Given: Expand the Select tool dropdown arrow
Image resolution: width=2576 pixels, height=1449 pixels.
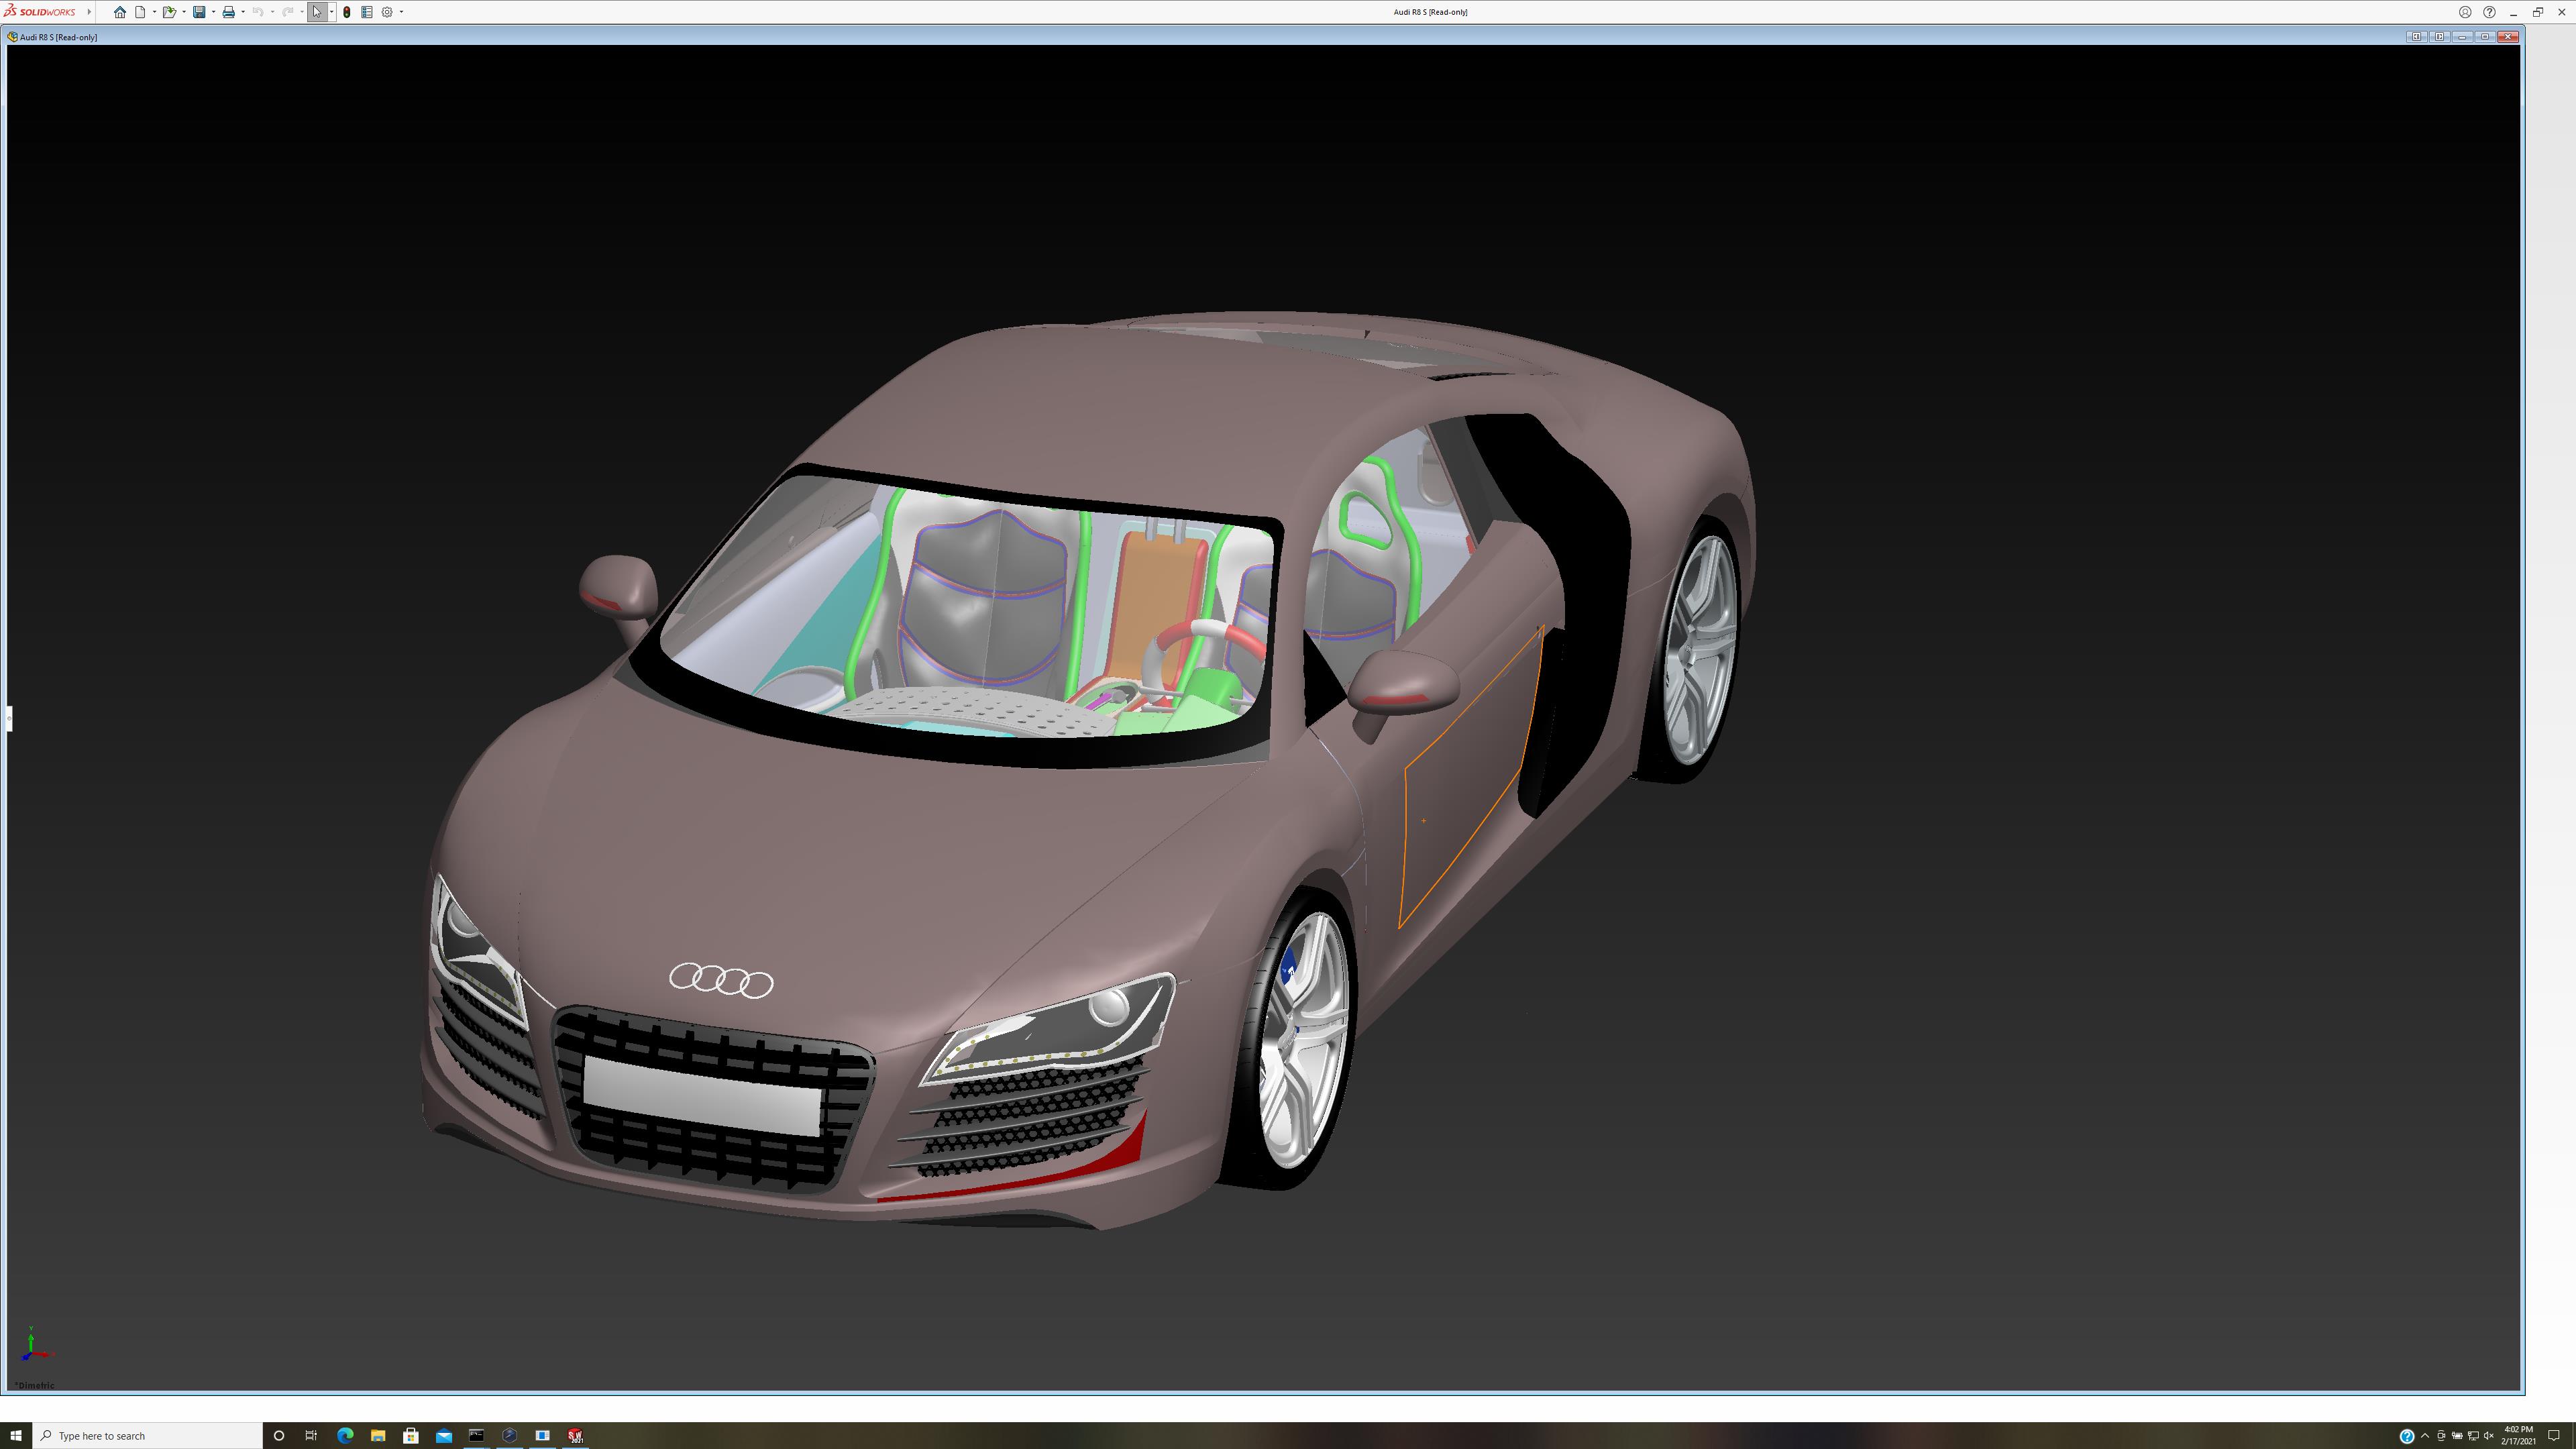Looking at the screenshot, I should pos(331,12).
